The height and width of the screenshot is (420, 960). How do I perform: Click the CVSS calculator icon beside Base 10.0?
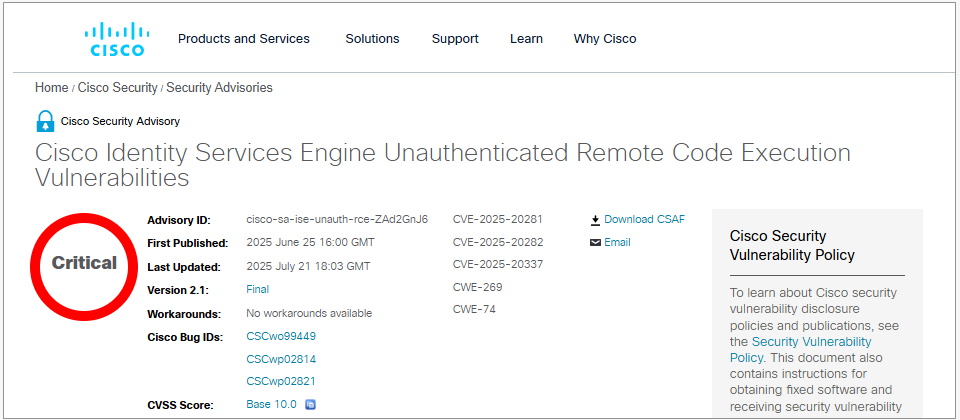[x=310, y=405]
